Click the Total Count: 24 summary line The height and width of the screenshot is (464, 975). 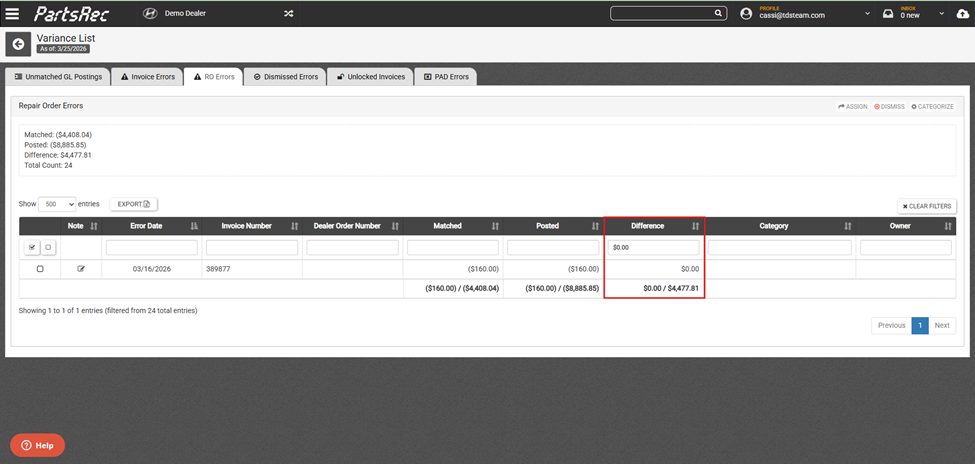point(49,165)
